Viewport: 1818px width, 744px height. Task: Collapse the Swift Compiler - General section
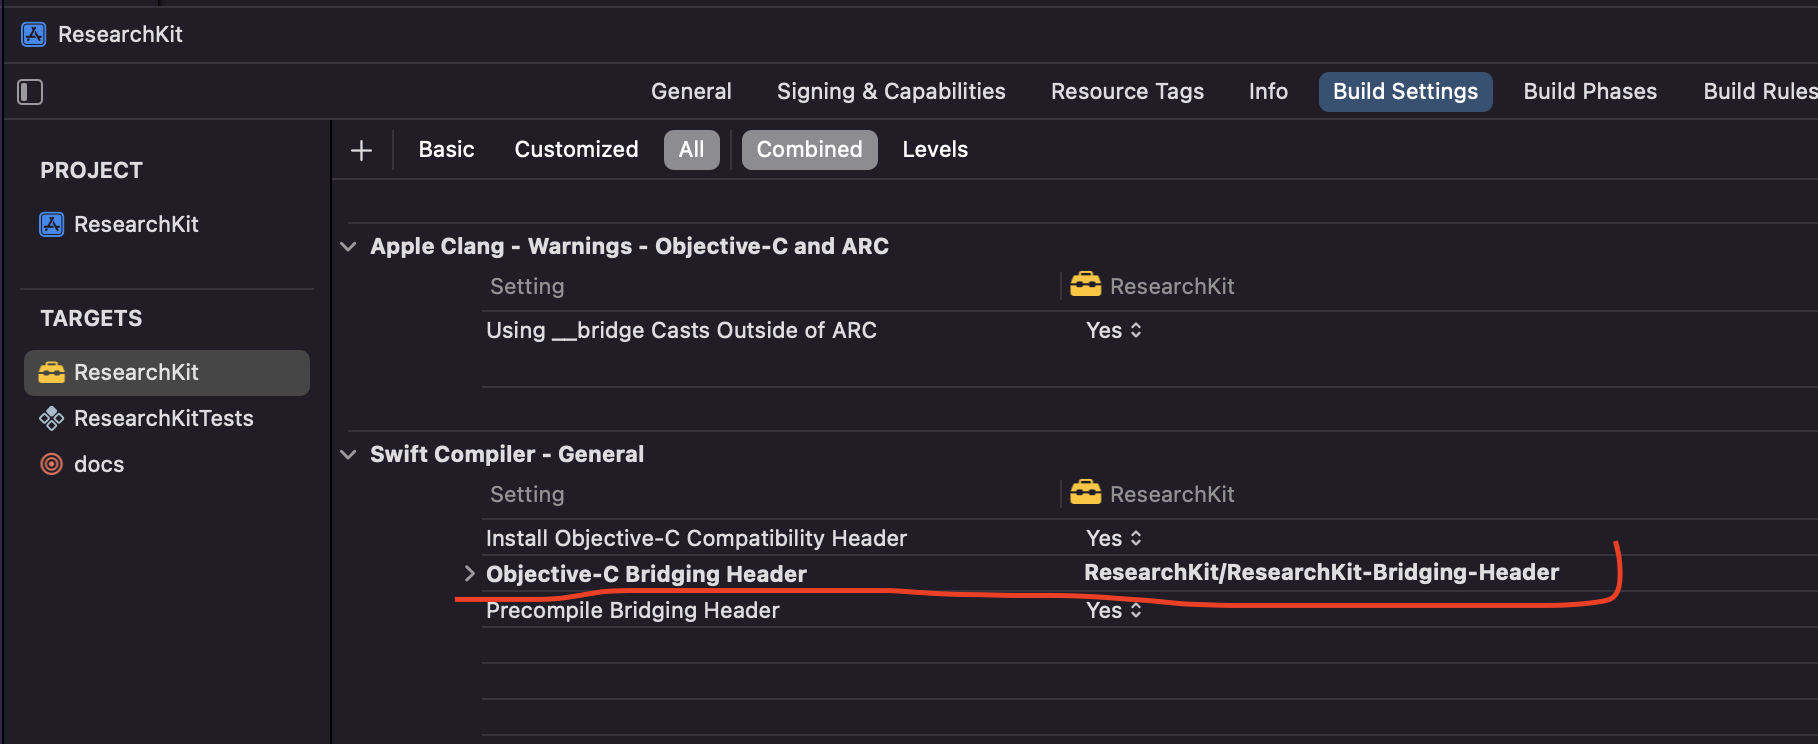click(x=348, y=454)
